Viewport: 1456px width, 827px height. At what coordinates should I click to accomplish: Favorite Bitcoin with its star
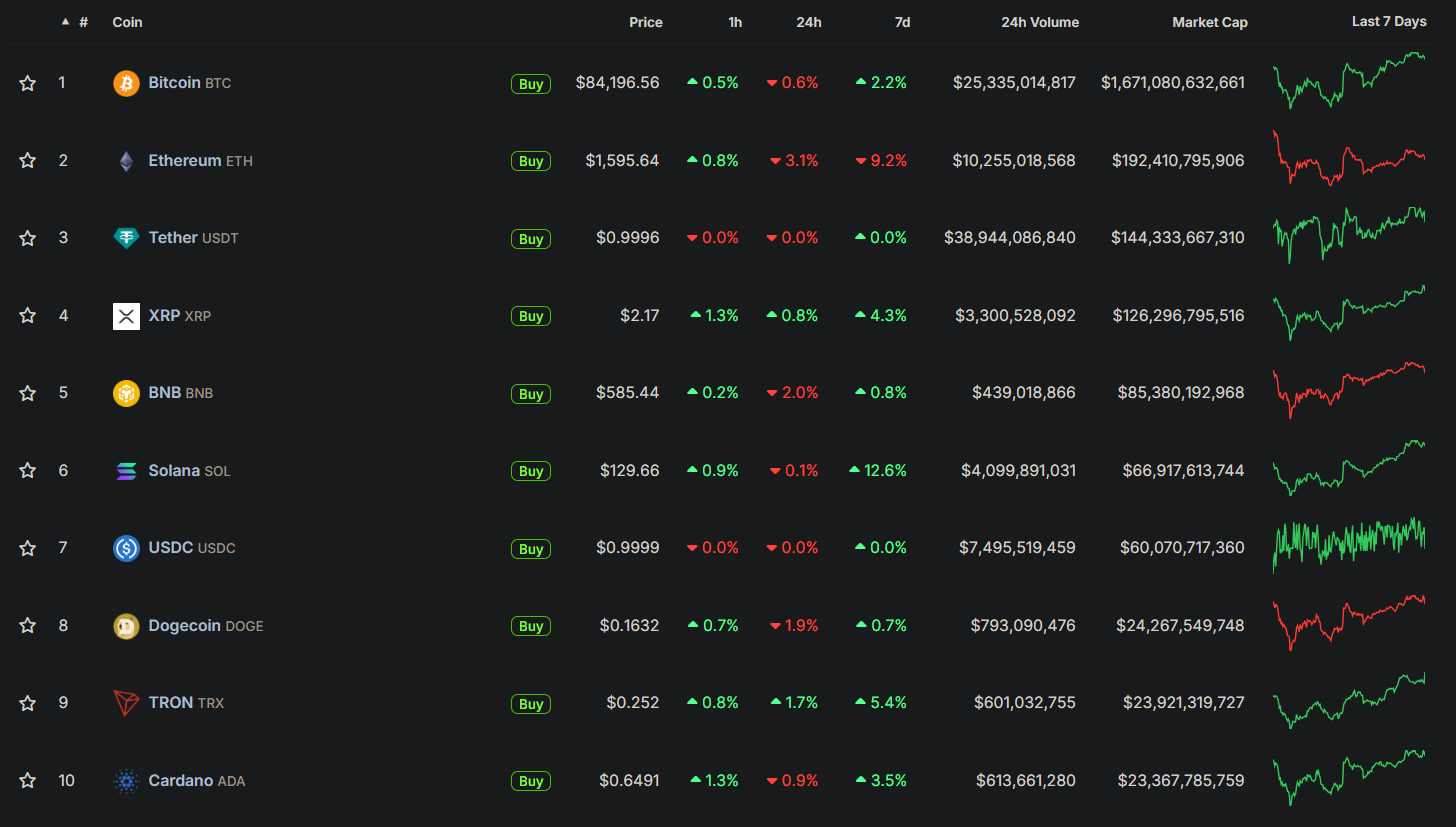click(x=27, y=83)
